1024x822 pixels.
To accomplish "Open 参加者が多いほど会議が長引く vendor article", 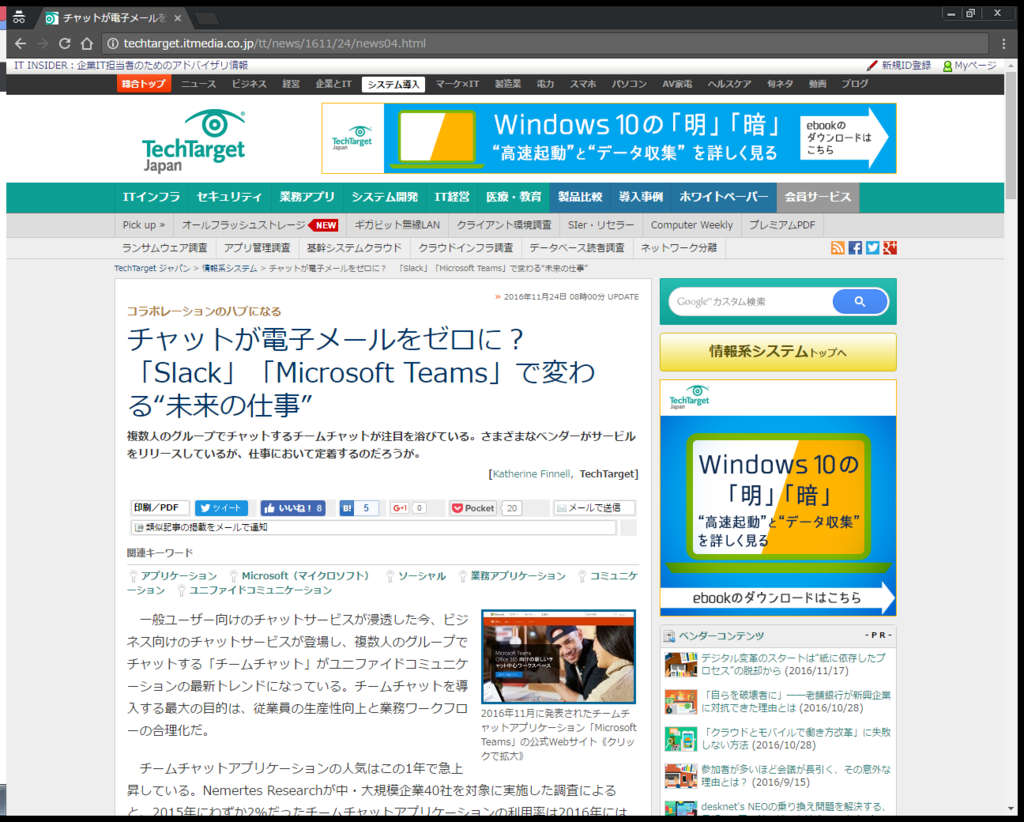I will 795,776.
